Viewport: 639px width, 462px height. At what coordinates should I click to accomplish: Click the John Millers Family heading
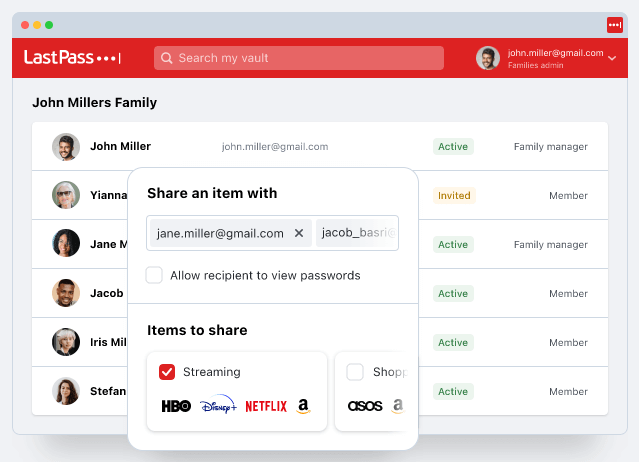[x=95, y=102]
